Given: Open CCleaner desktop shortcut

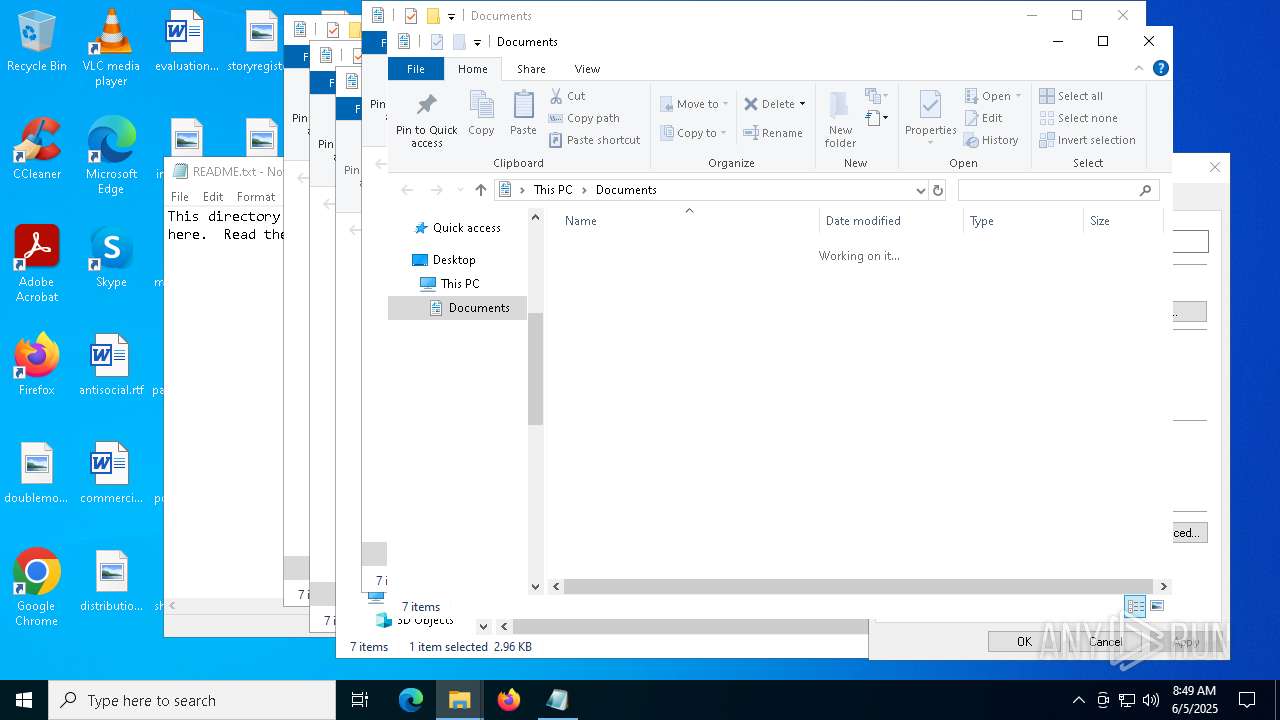Looking at the screenshot, I should (x=37, y=150).
